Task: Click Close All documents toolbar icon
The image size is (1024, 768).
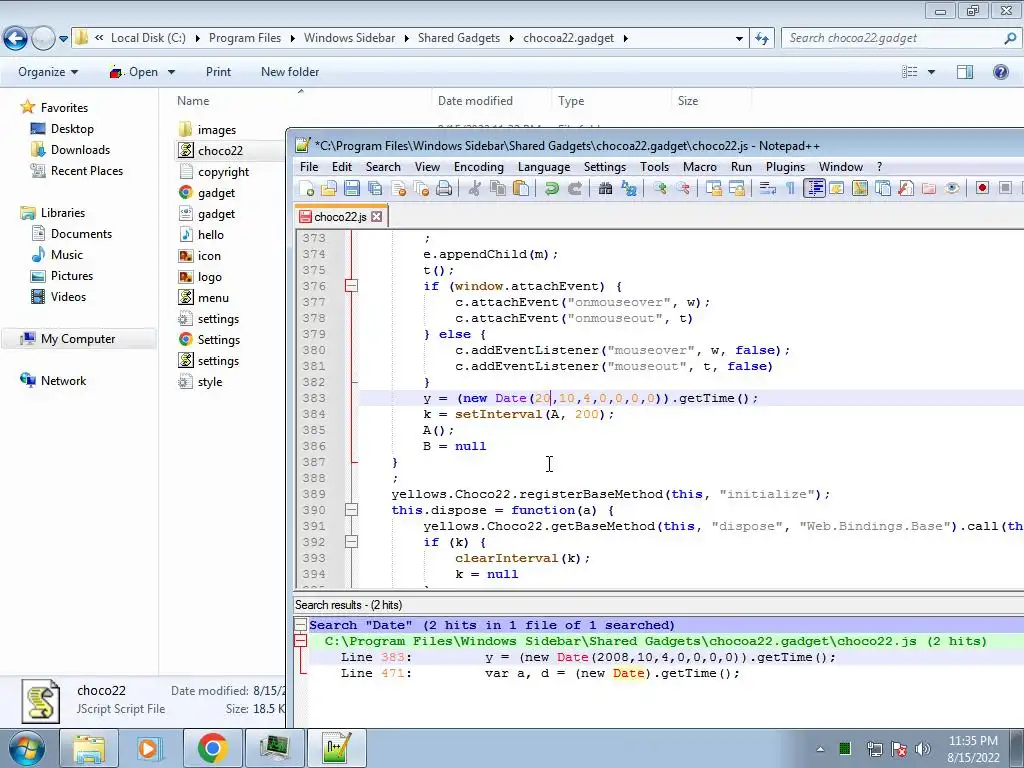Action: point(421,189)
